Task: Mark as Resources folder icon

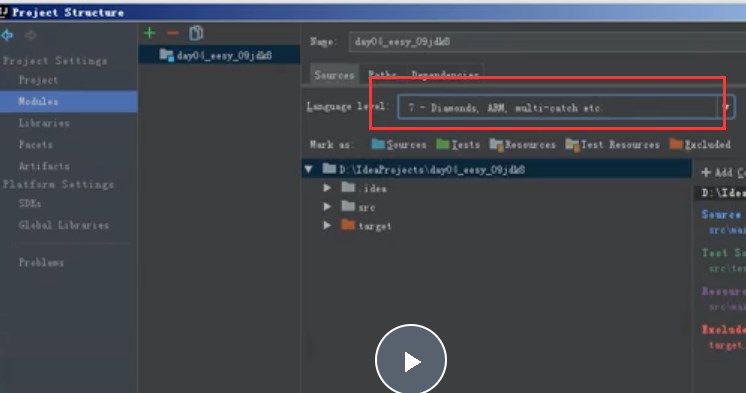Action: coord(496,144)
